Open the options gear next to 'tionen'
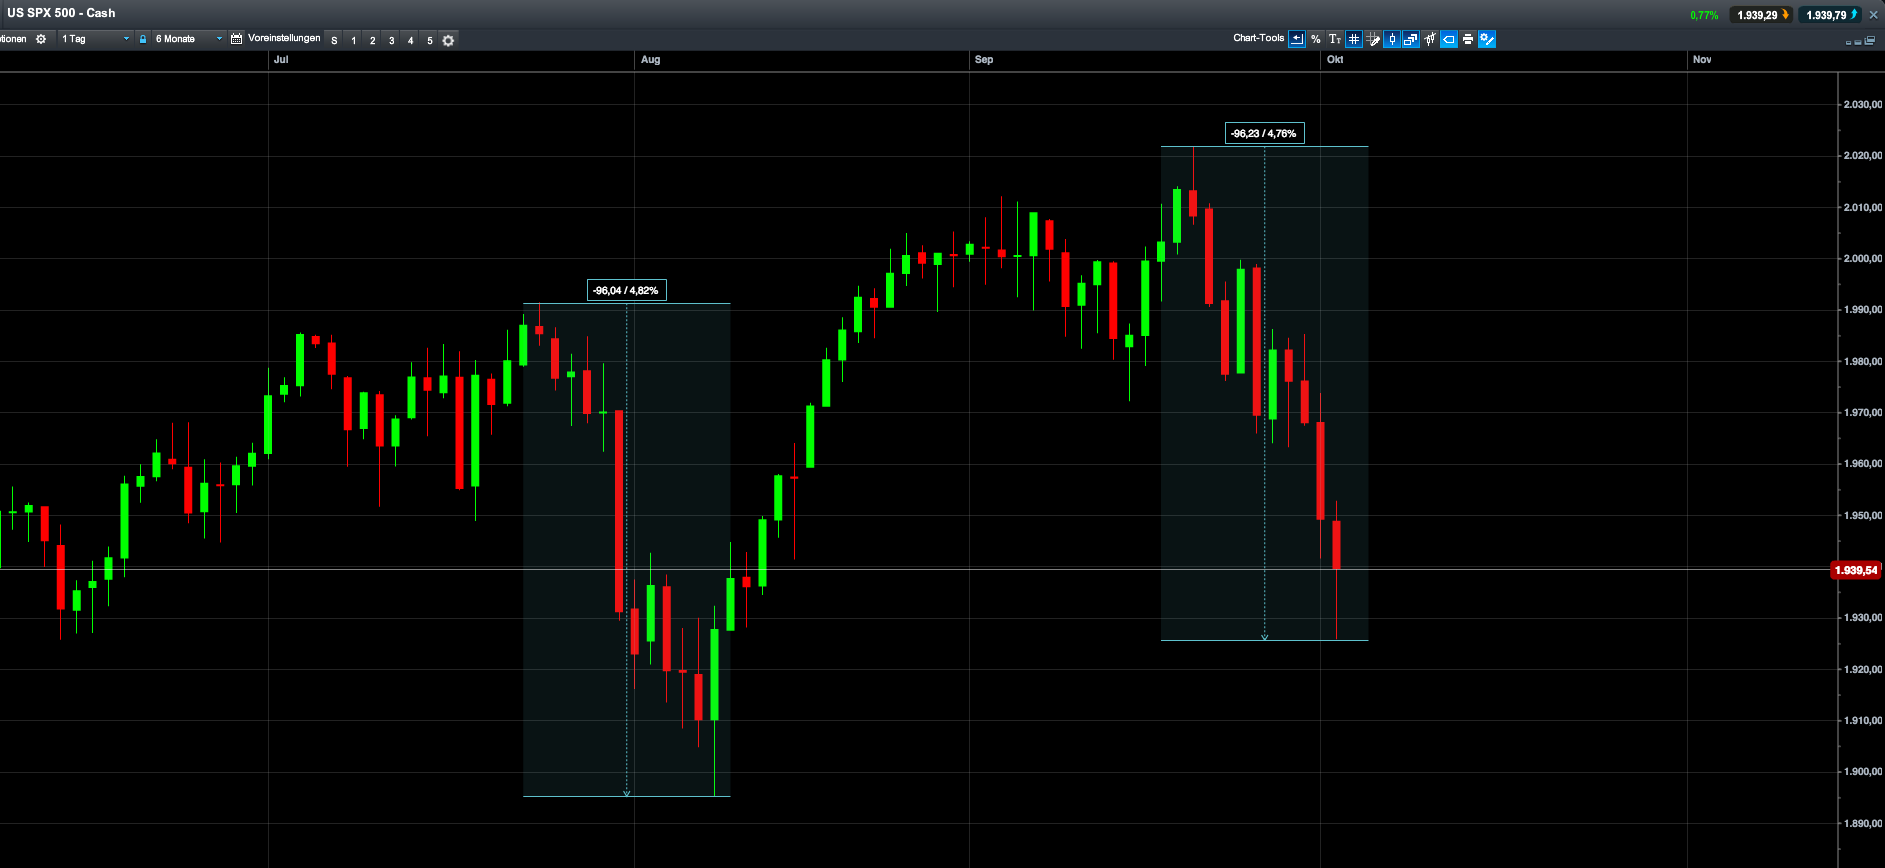1885x868 pixels. [x=41, y=39]
